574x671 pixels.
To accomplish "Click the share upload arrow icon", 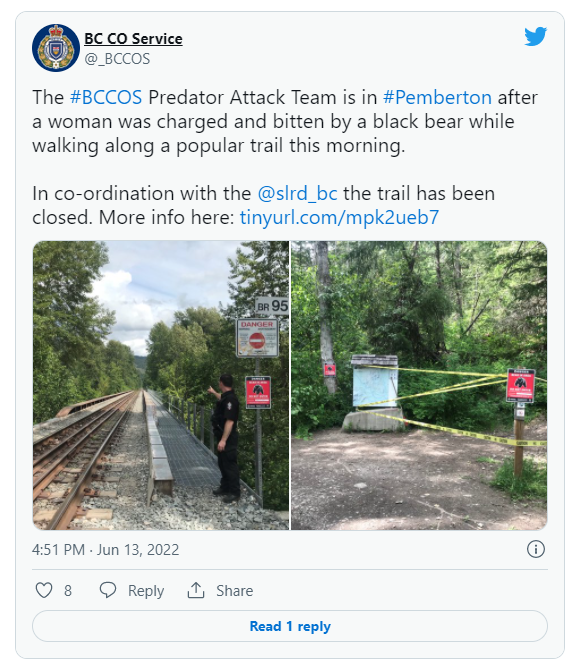I will pos(196,590).
